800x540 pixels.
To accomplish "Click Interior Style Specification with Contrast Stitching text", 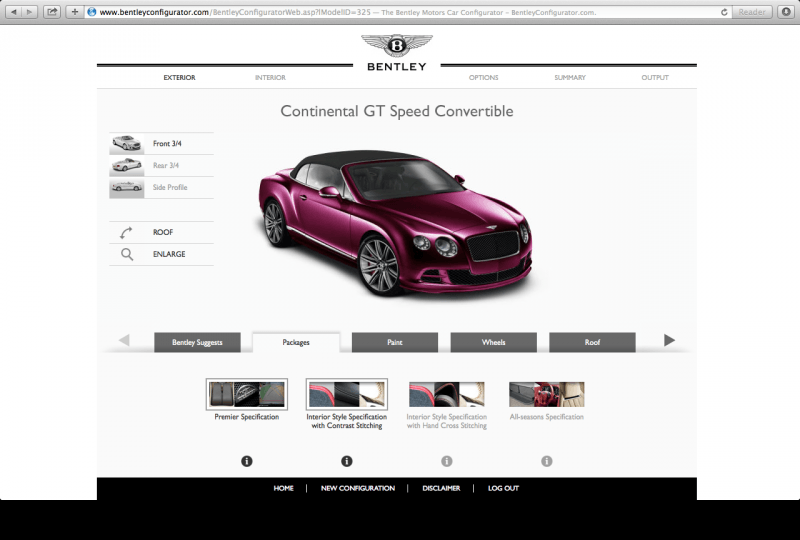I will tap(347, 421).
